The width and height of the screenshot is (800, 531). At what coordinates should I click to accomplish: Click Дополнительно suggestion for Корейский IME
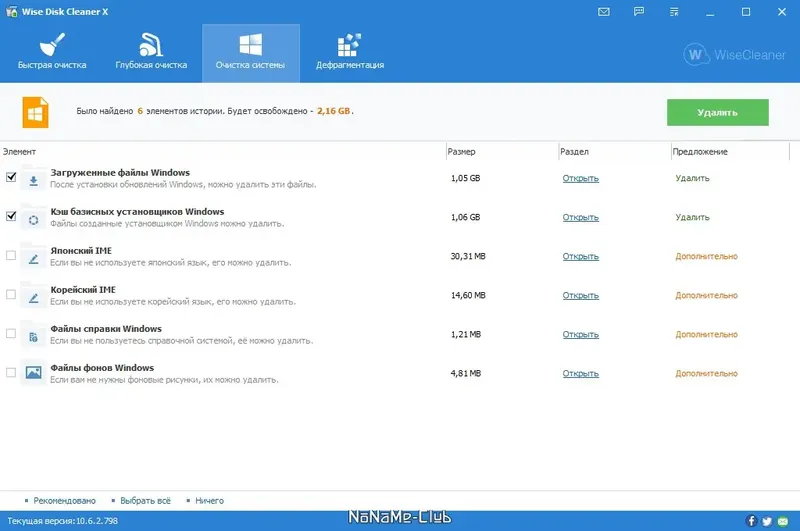coord(707,295)
